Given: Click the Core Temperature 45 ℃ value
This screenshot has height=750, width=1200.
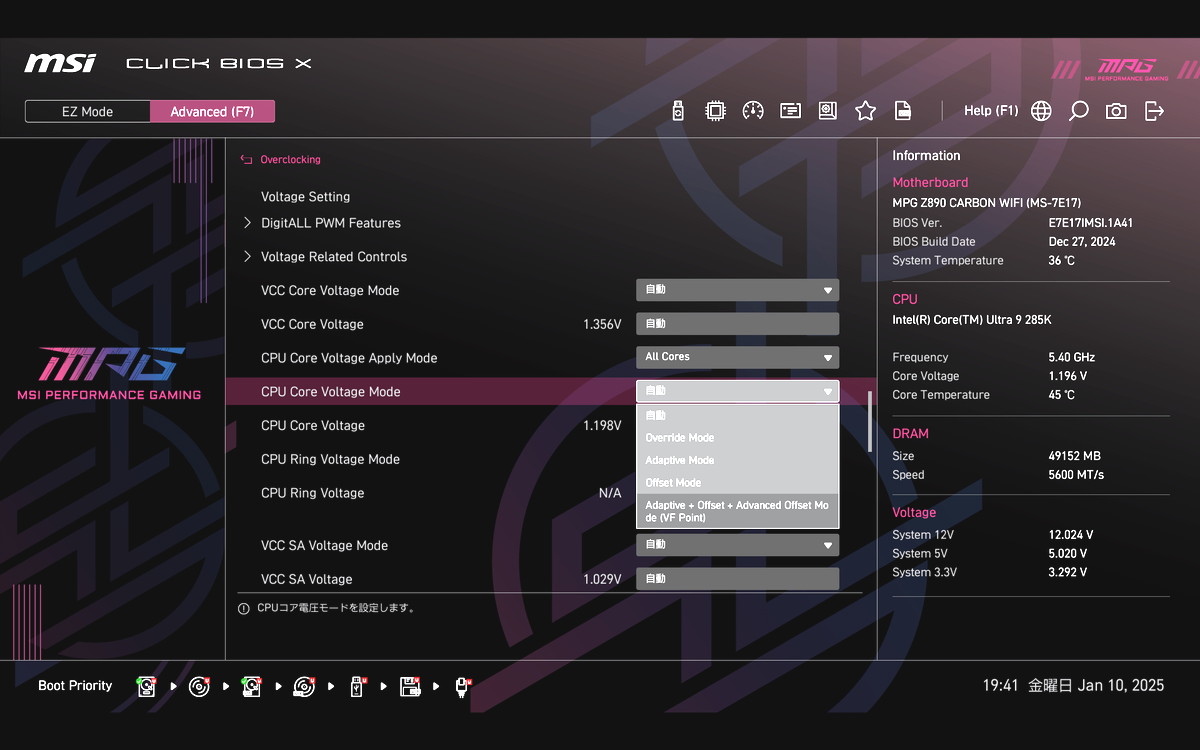Looking at the screenshot, I should (x=1061, y=395).
